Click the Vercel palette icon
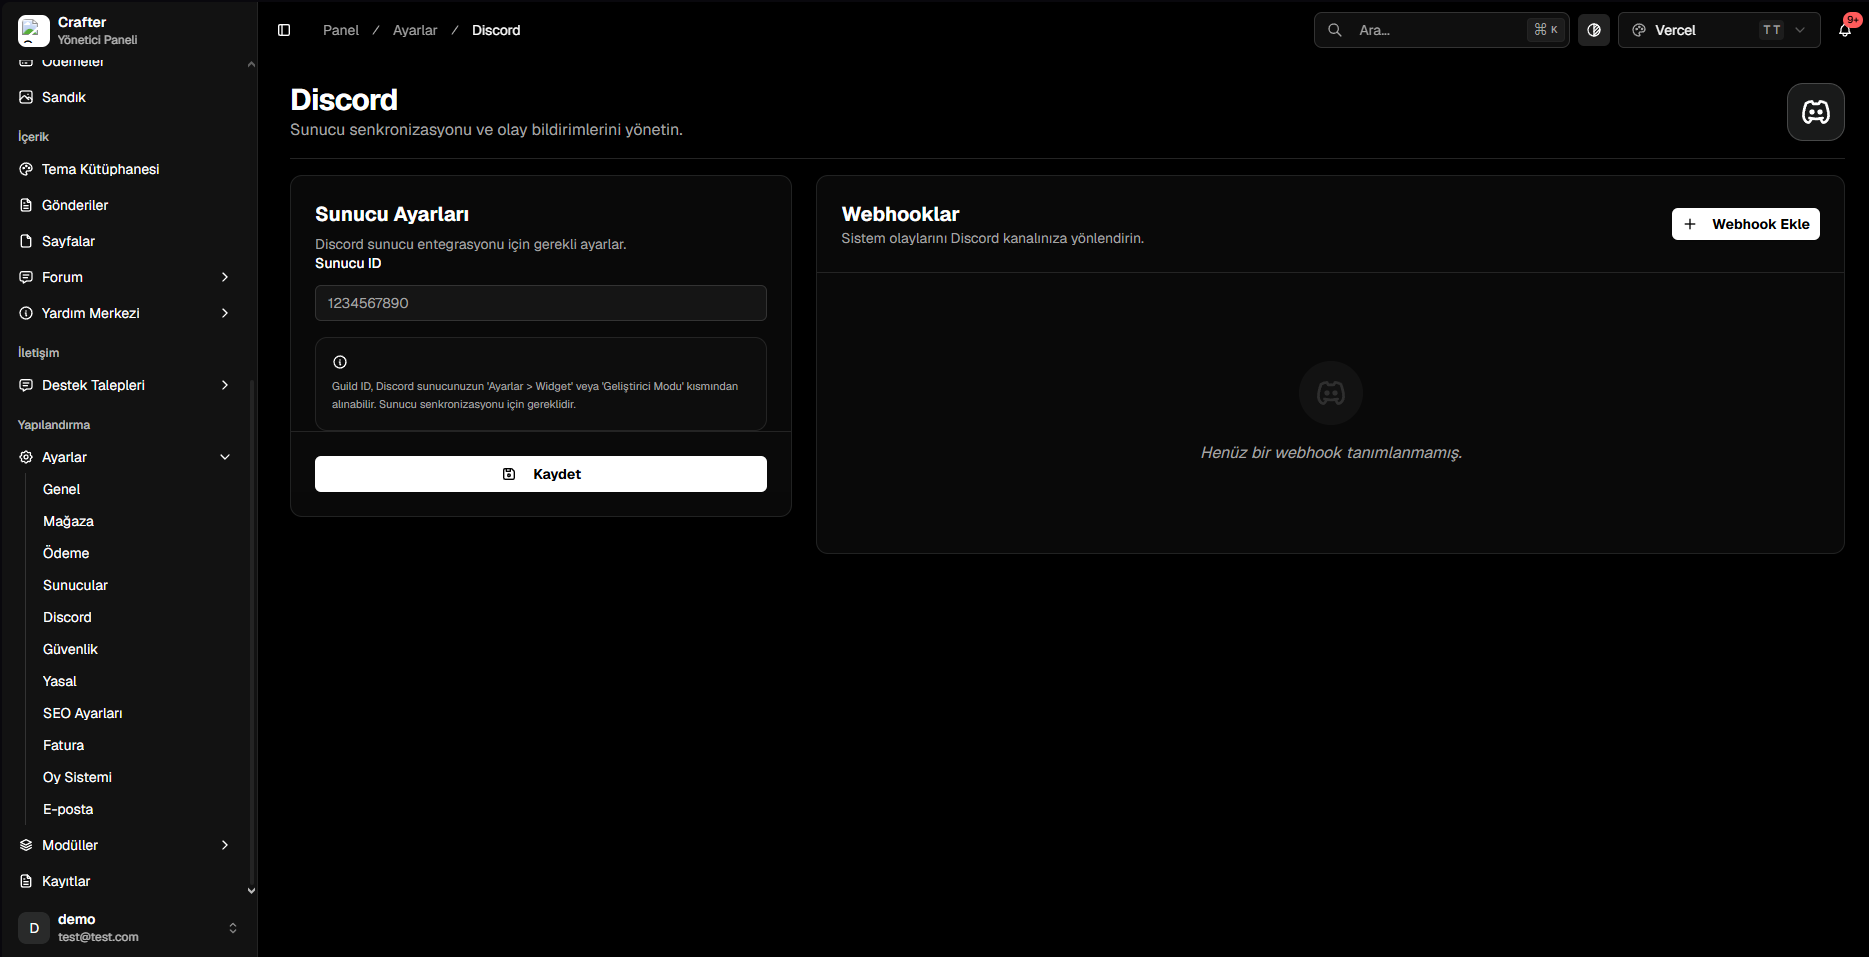Viewport: 1869px width, 957px height. click(1639, 30)
